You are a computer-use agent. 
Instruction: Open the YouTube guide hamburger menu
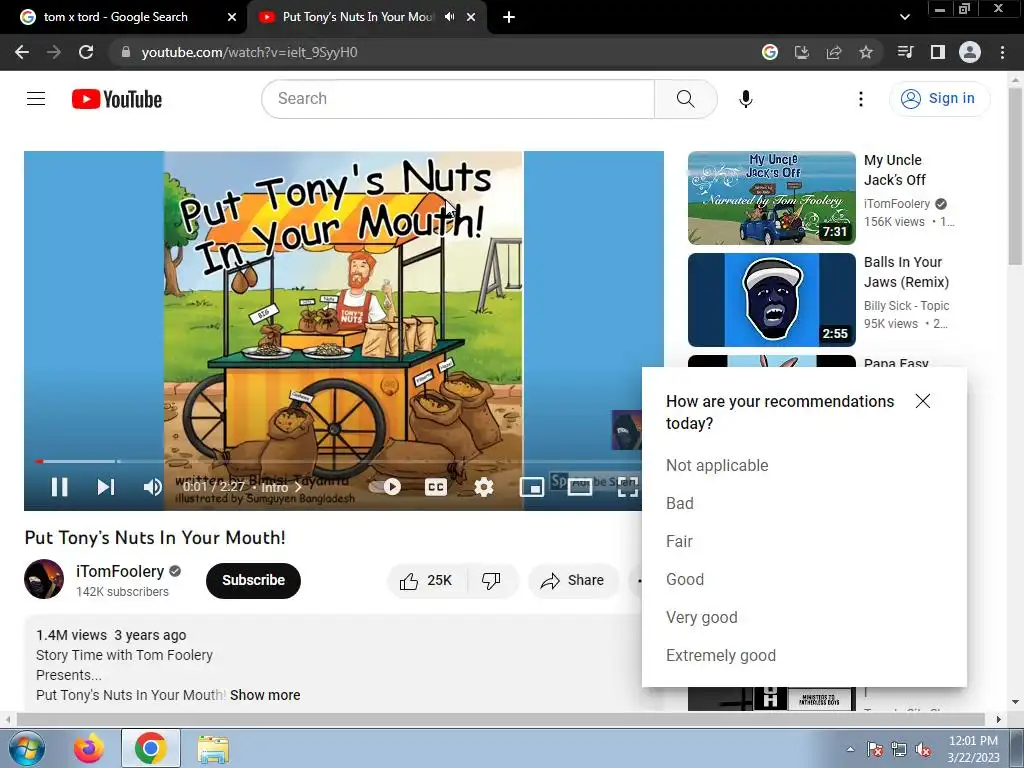coord(36,99)
